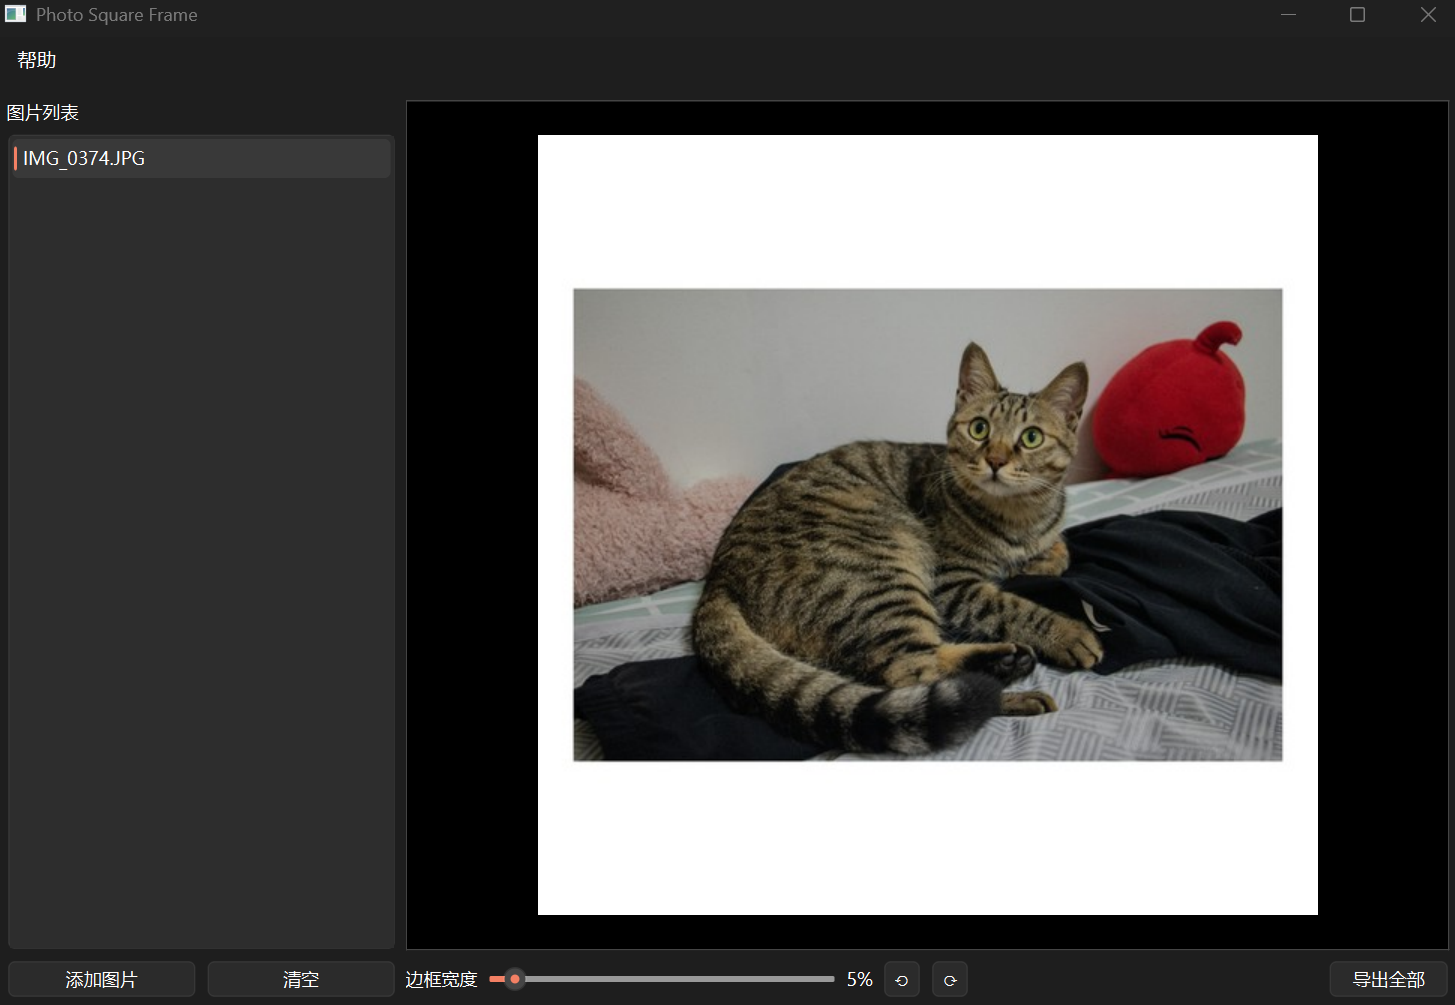This screenshot has height=1005, width=1455.
Task: Click the gray unfilled part of the border width slider
Action: (678, 979)
